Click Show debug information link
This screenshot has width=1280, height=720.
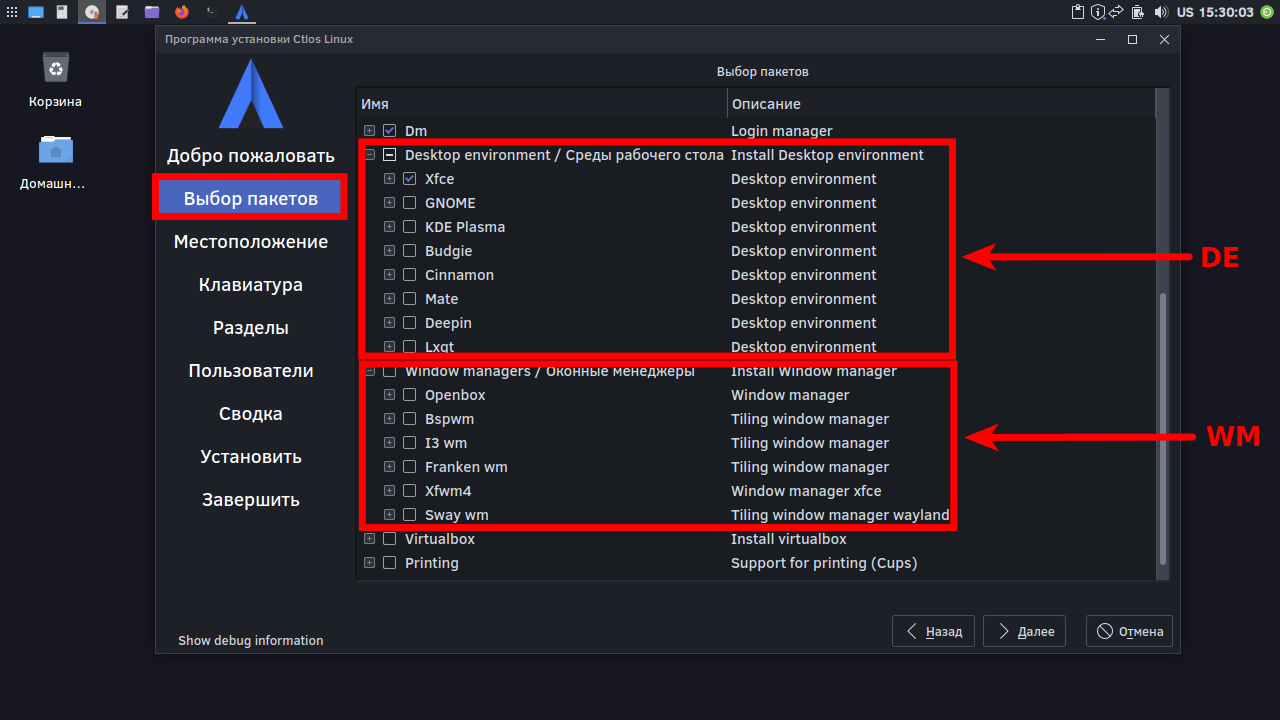251,641
